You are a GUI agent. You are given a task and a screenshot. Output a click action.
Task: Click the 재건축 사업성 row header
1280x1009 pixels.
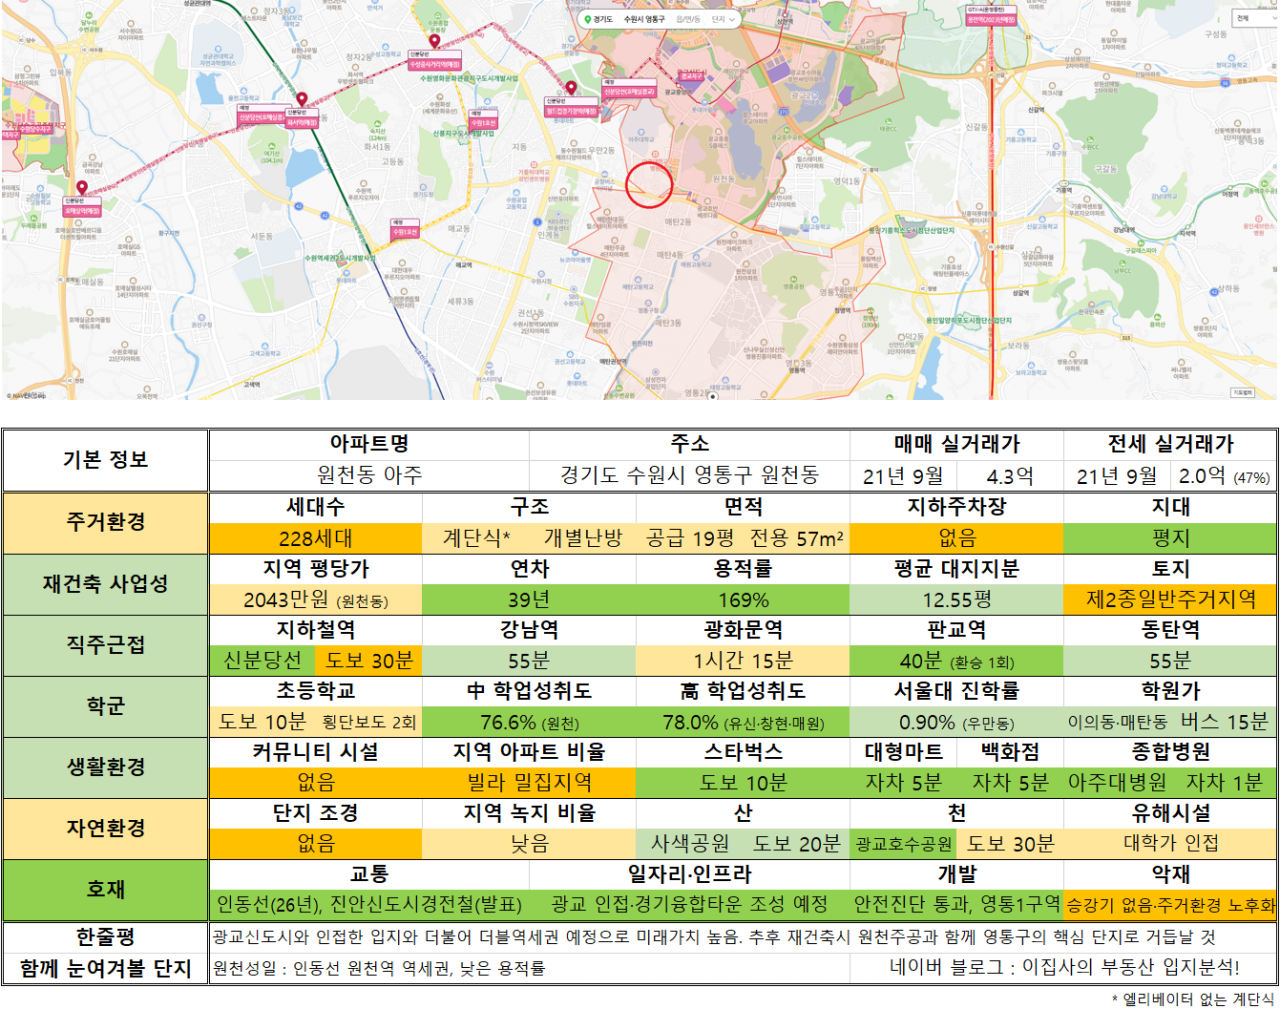pos(105,584)
